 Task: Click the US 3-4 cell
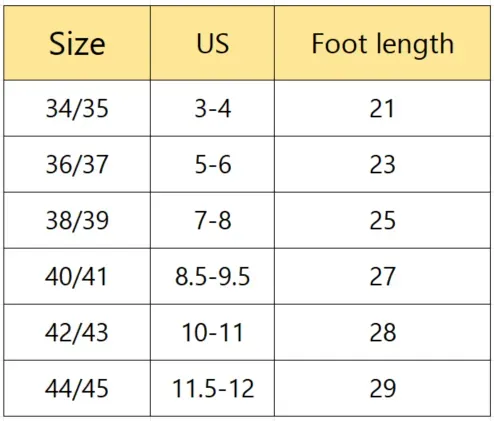[213, 108]
